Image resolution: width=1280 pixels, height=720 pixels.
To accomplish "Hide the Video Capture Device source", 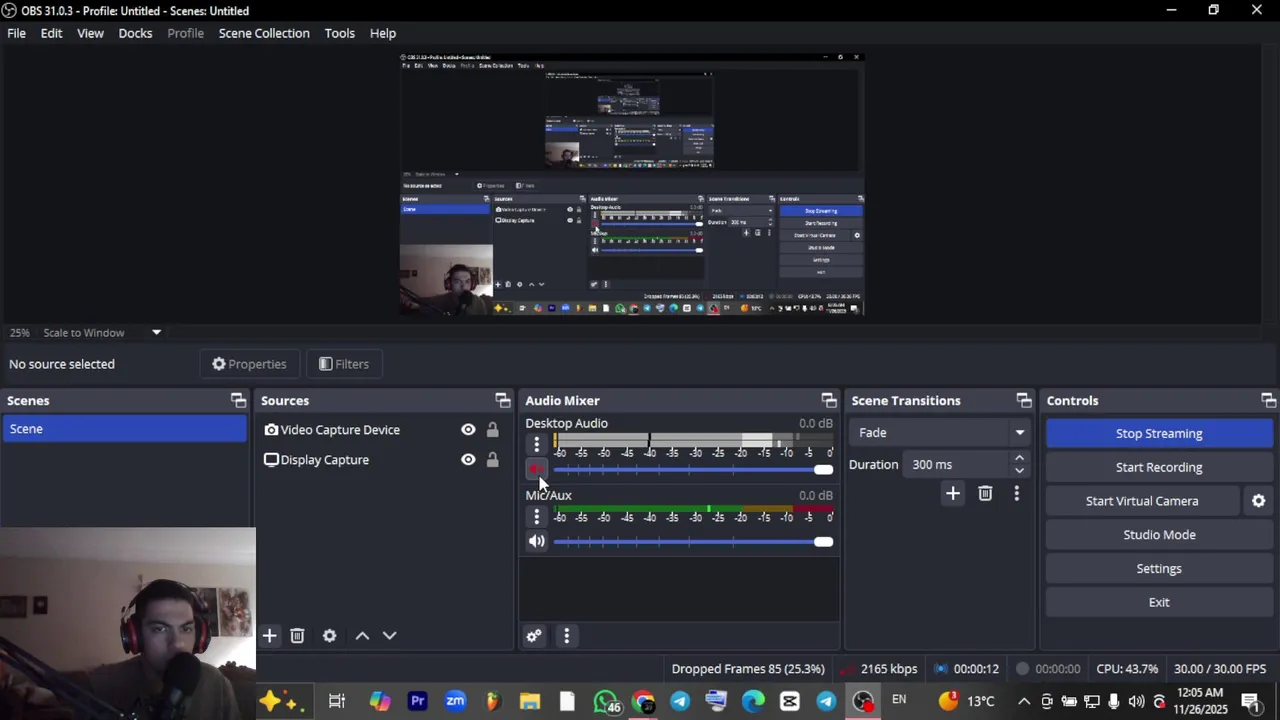I will pos(468,430).
